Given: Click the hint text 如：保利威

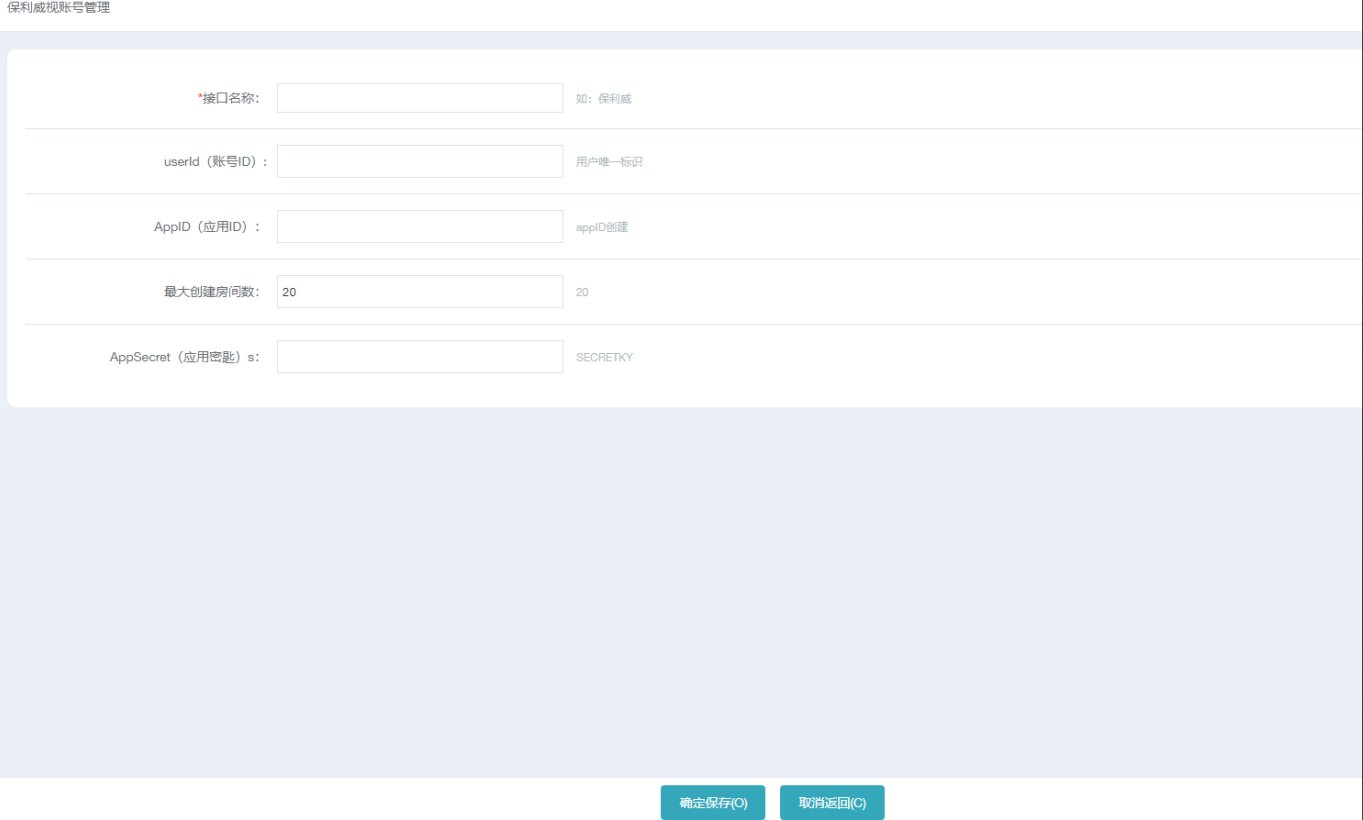Looking at the screenshot, I should point(603,99).
